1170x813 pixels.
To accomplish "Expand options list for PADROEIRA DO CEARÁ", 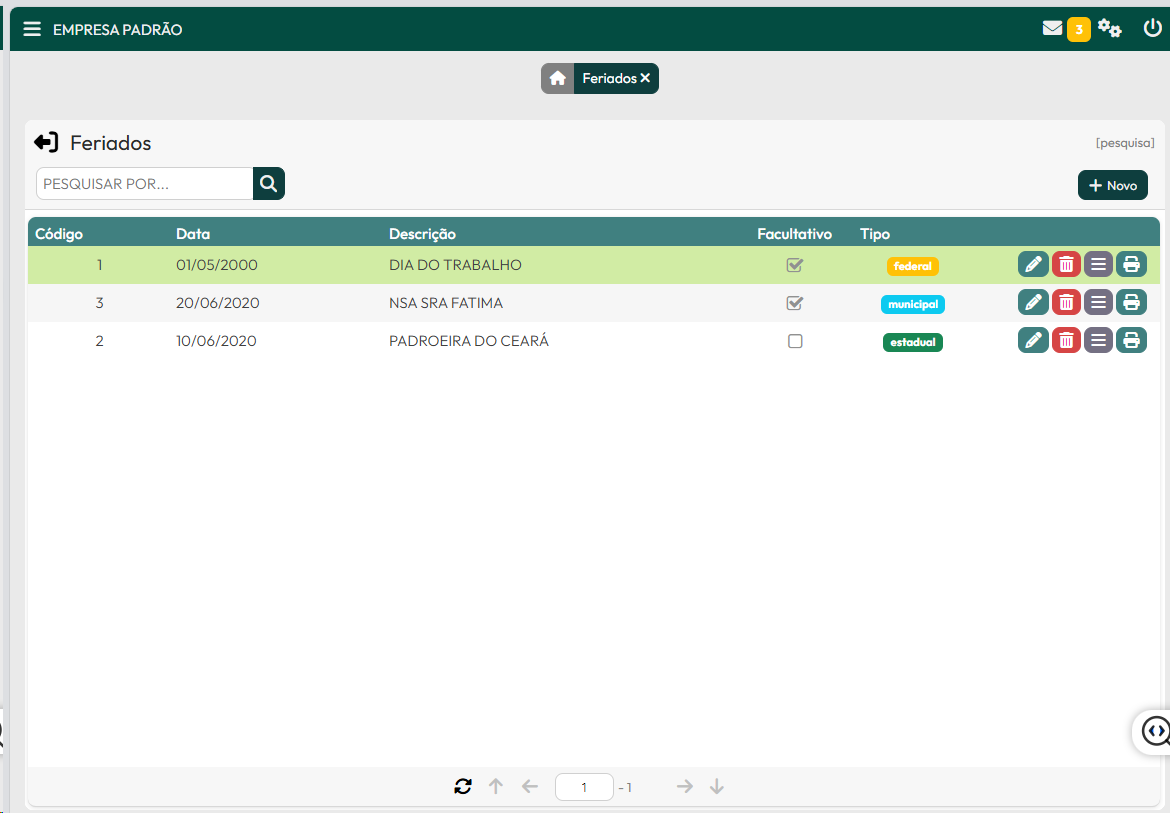I will pos(1098,341).
